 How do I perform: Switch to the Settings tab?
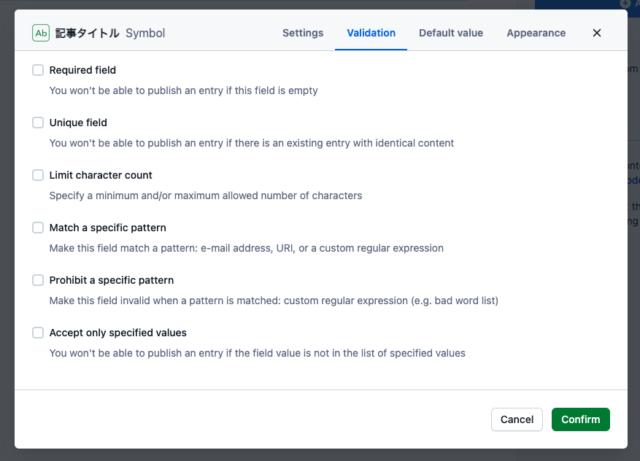coord(302,33)
